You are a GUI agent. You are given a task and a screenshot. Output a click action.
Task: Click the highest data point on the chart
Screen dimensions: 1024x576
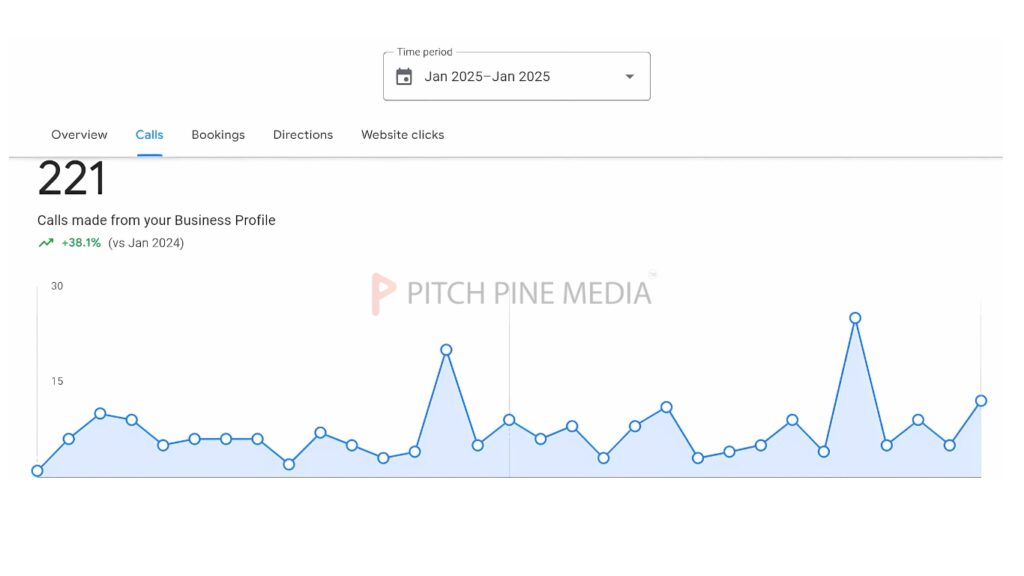(x=855, y=318)
